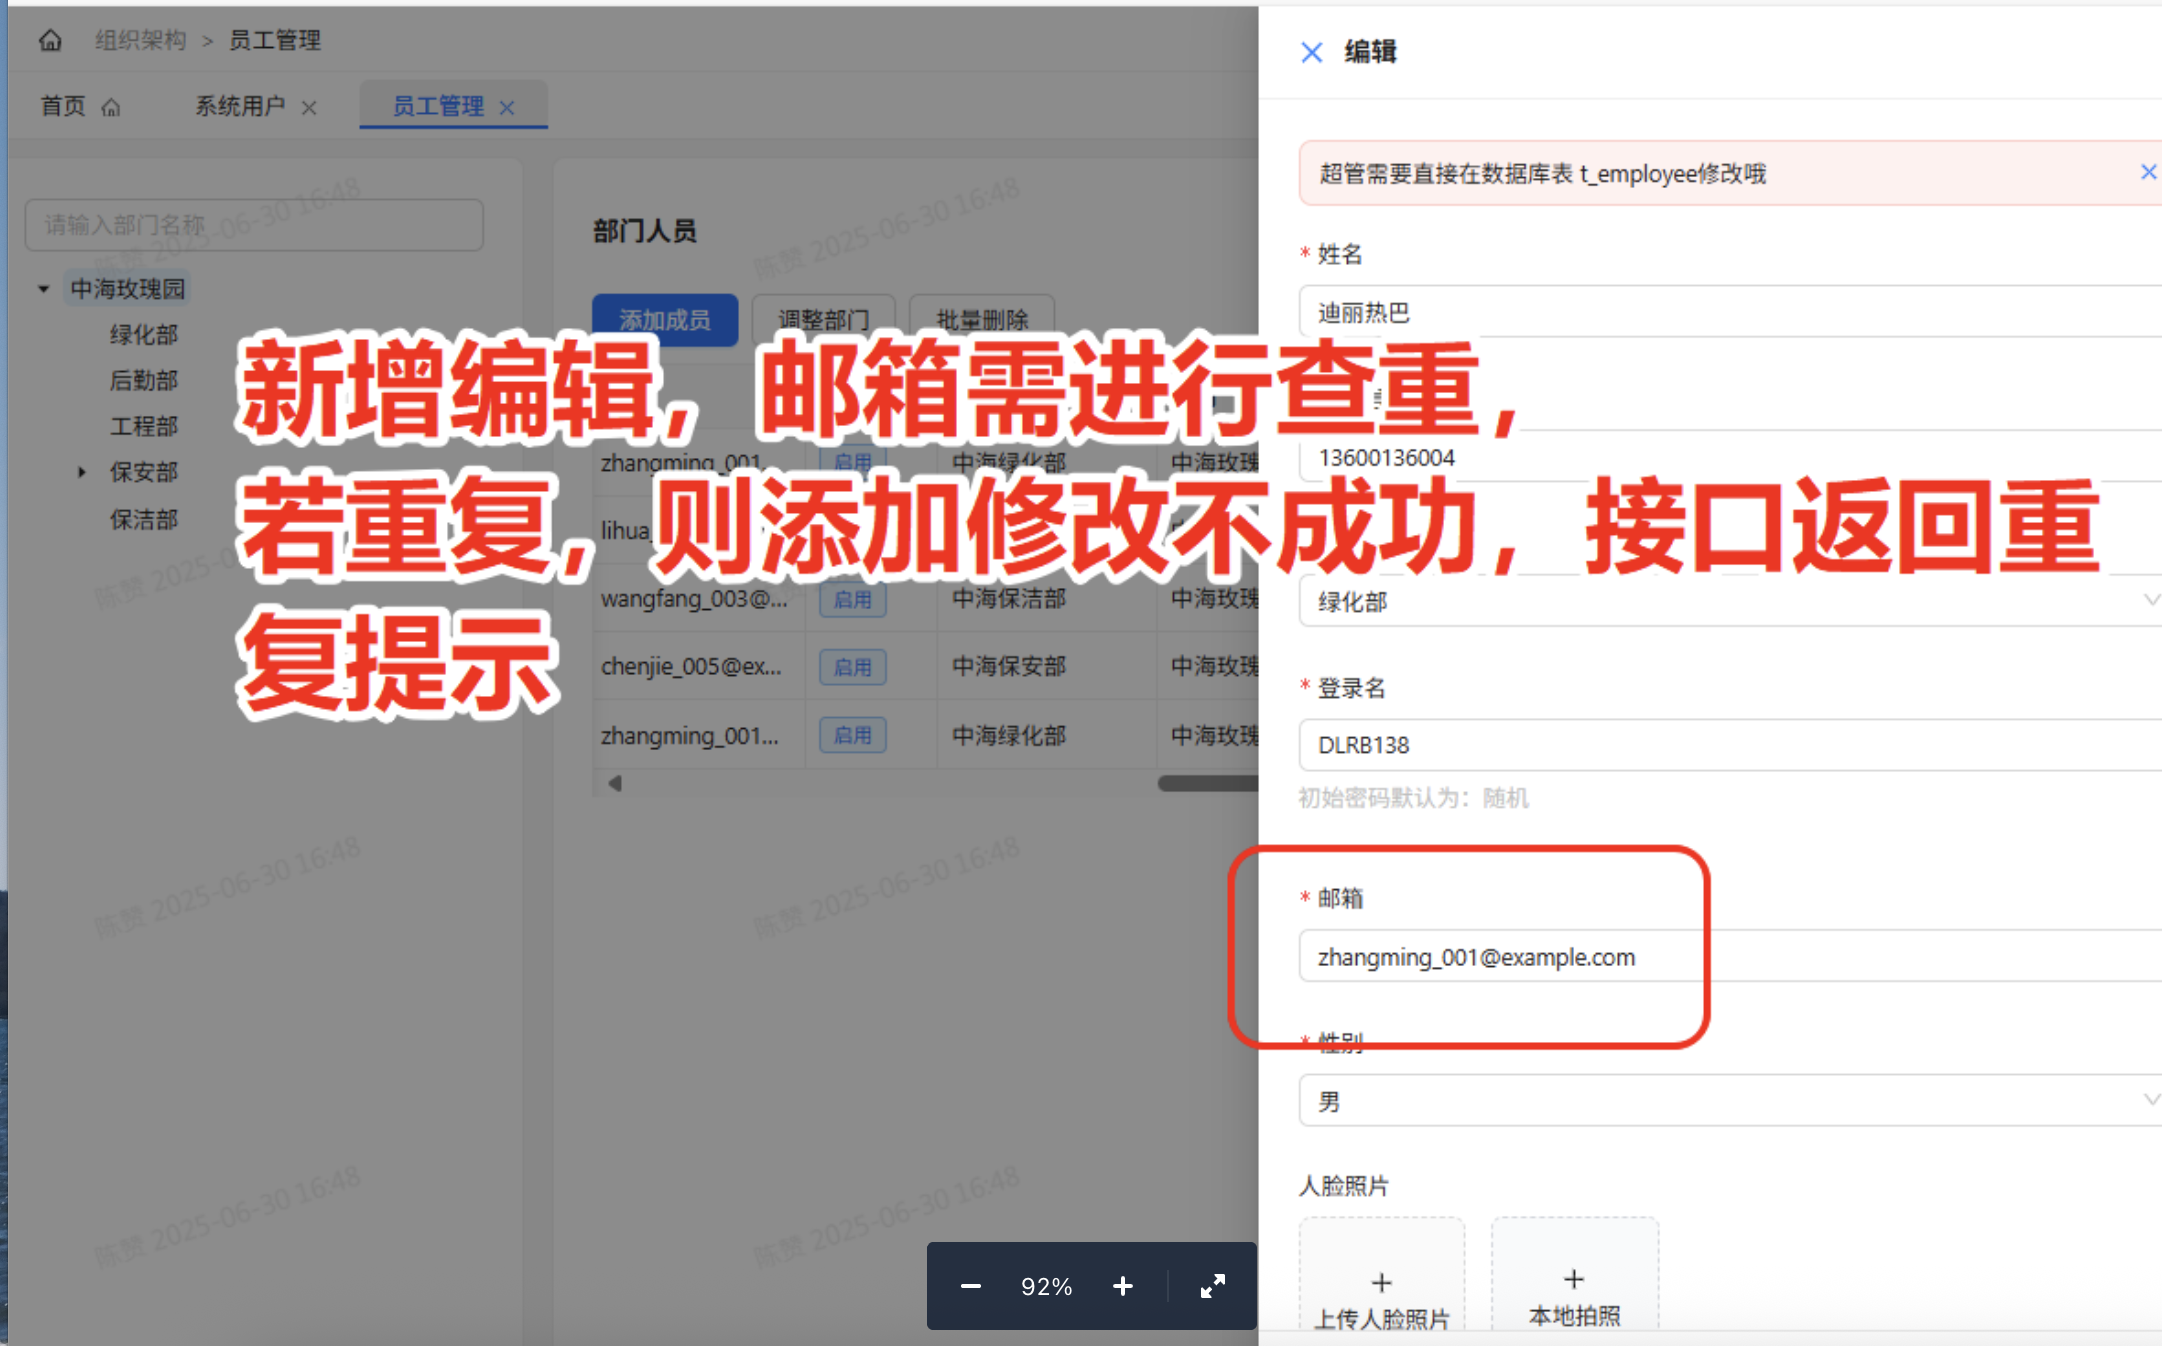Enter fullscreen with the expand-arrows icon
This screenshot has width=2162, height=1346.
1212,1286
